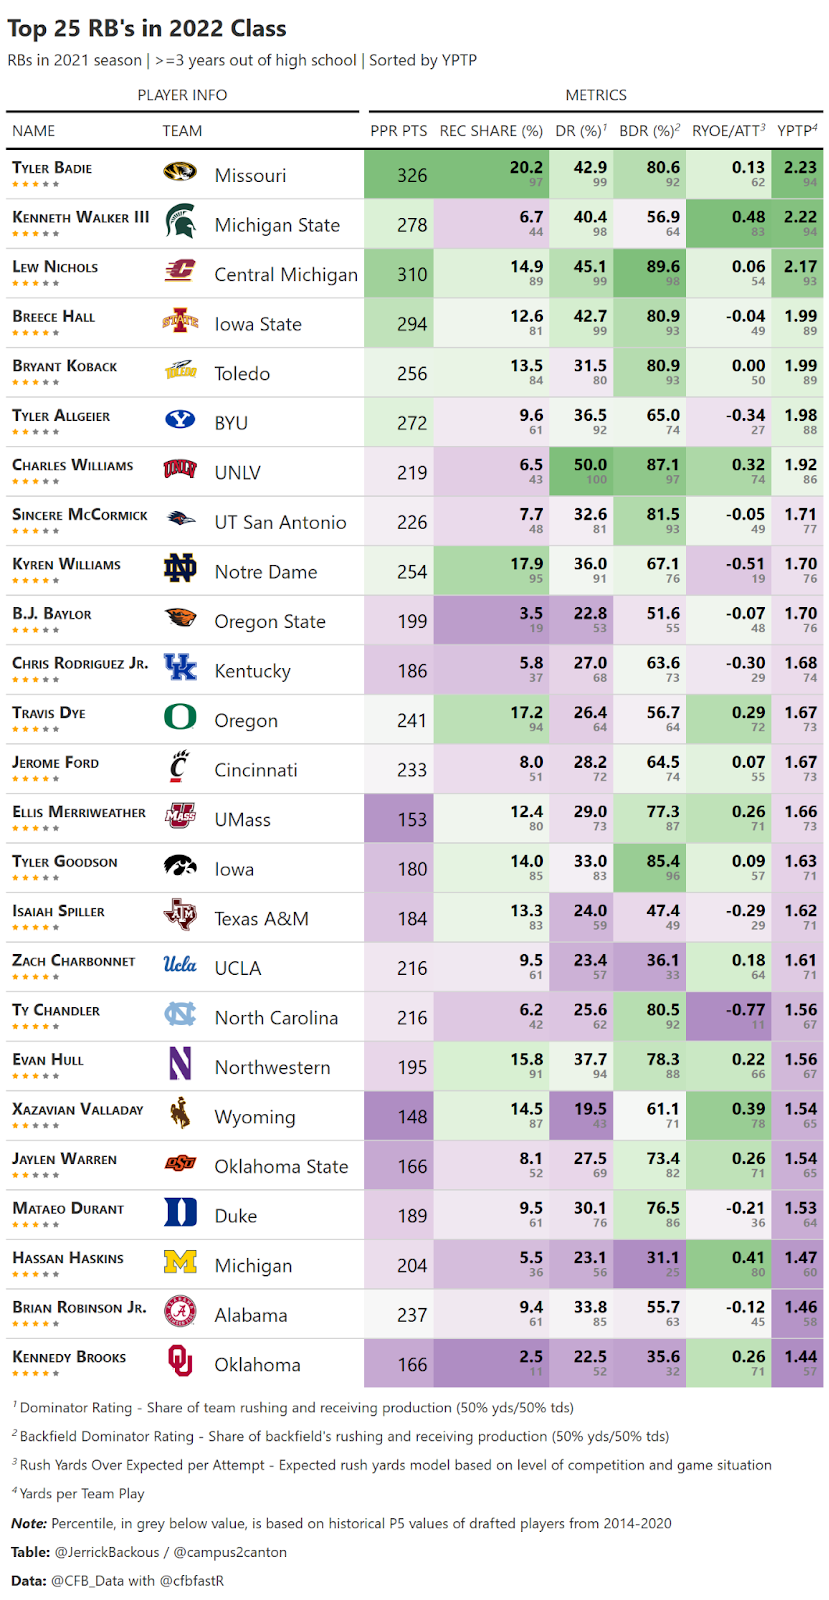Click the BYU logo icon

click(x=180, y=419)
